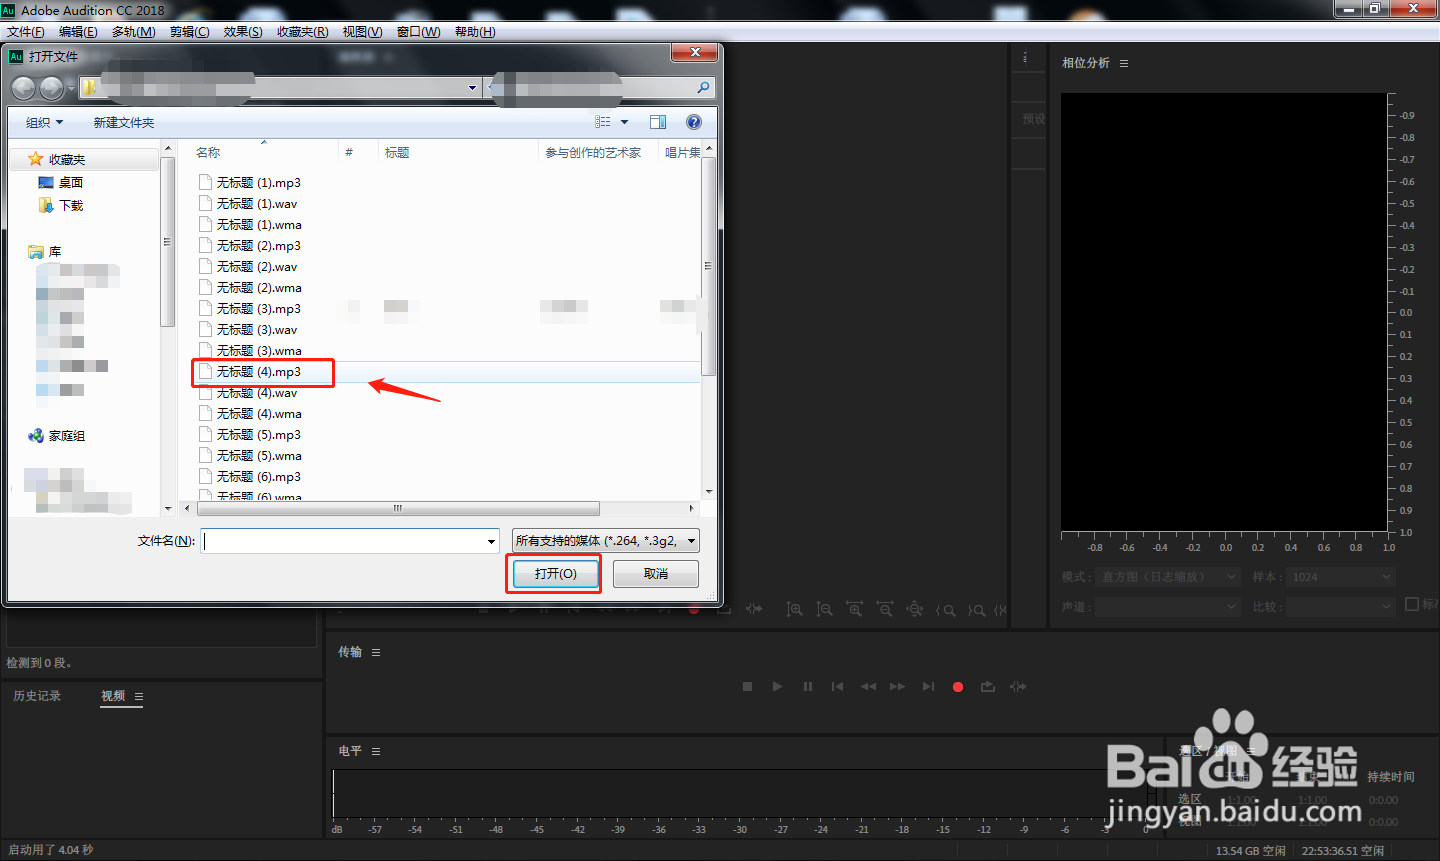1440x861 pixels.
Task: Open the 模式 histogram dropdown
Action: [x=1168, y=577]
